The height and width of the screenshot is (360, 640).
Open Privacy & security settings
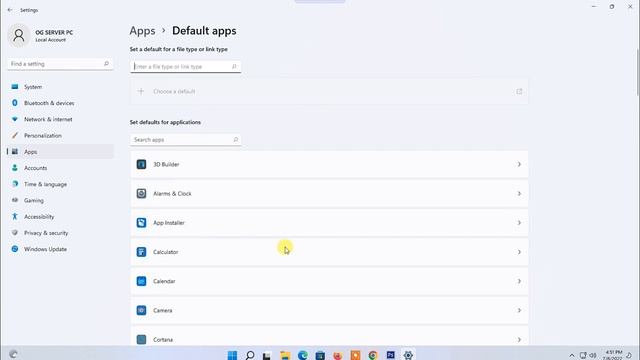(x=60, y=233)
